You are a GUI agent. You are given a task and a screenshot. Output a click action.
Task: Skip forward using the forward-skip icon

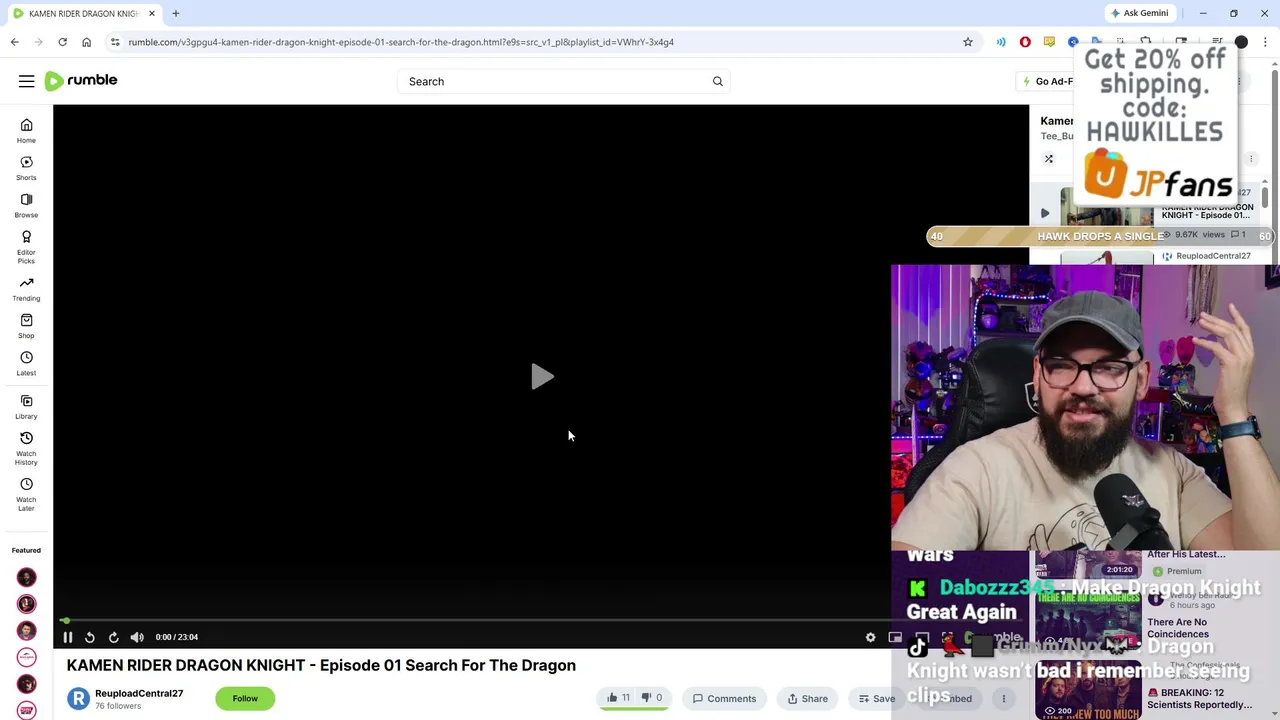(114, 637)
